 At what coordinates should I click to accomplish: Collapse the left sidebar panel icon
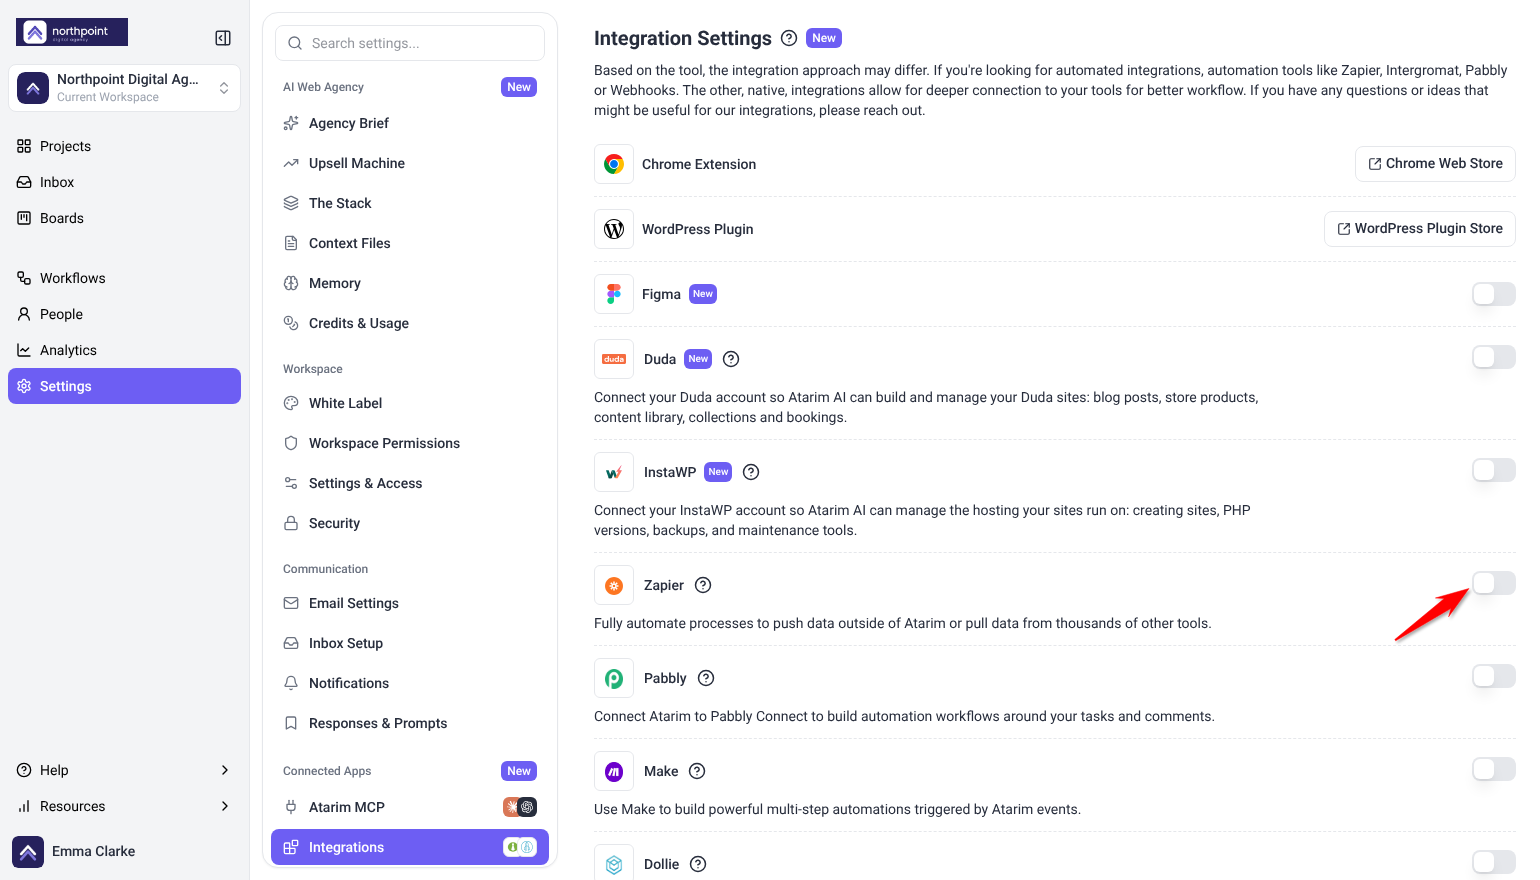click(223, 38)
